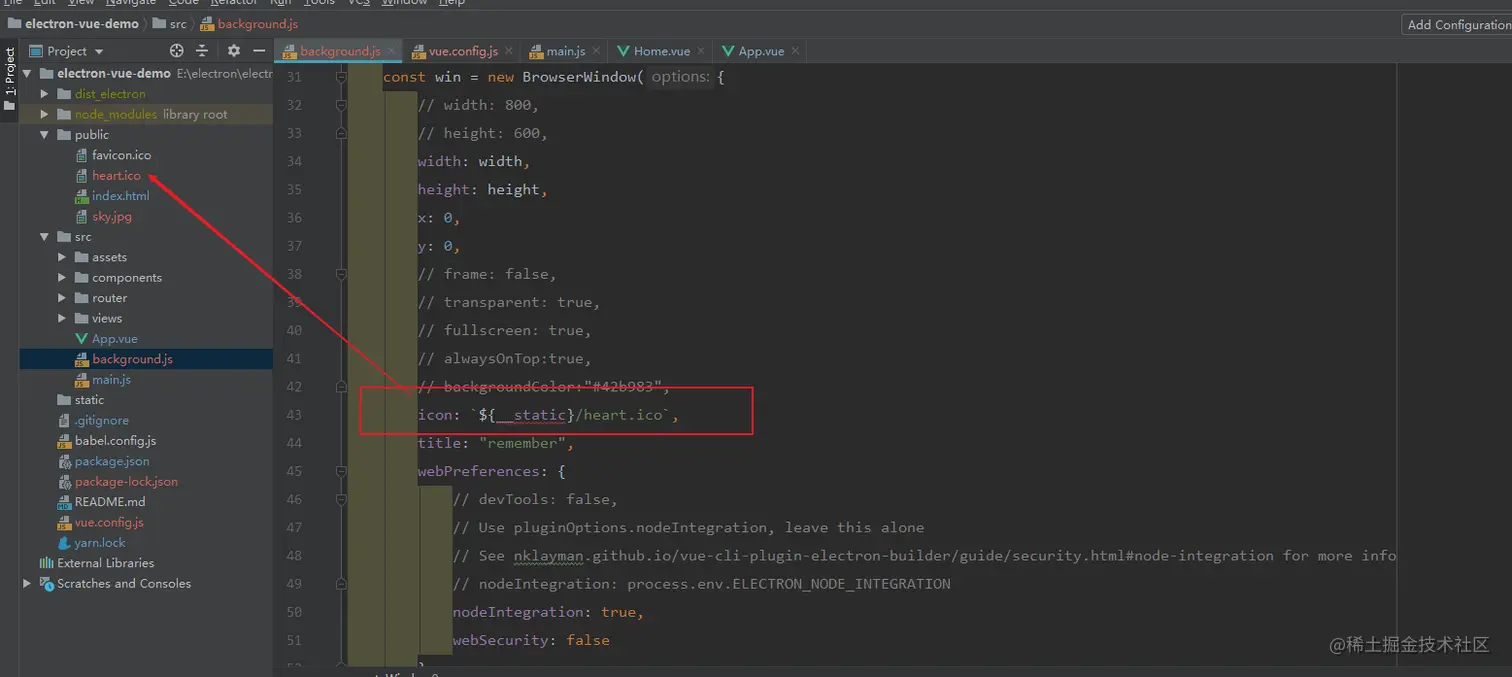Screen dimensions: 1512x677
Task: Close the background.js editor tab
Action: point(392,51)
